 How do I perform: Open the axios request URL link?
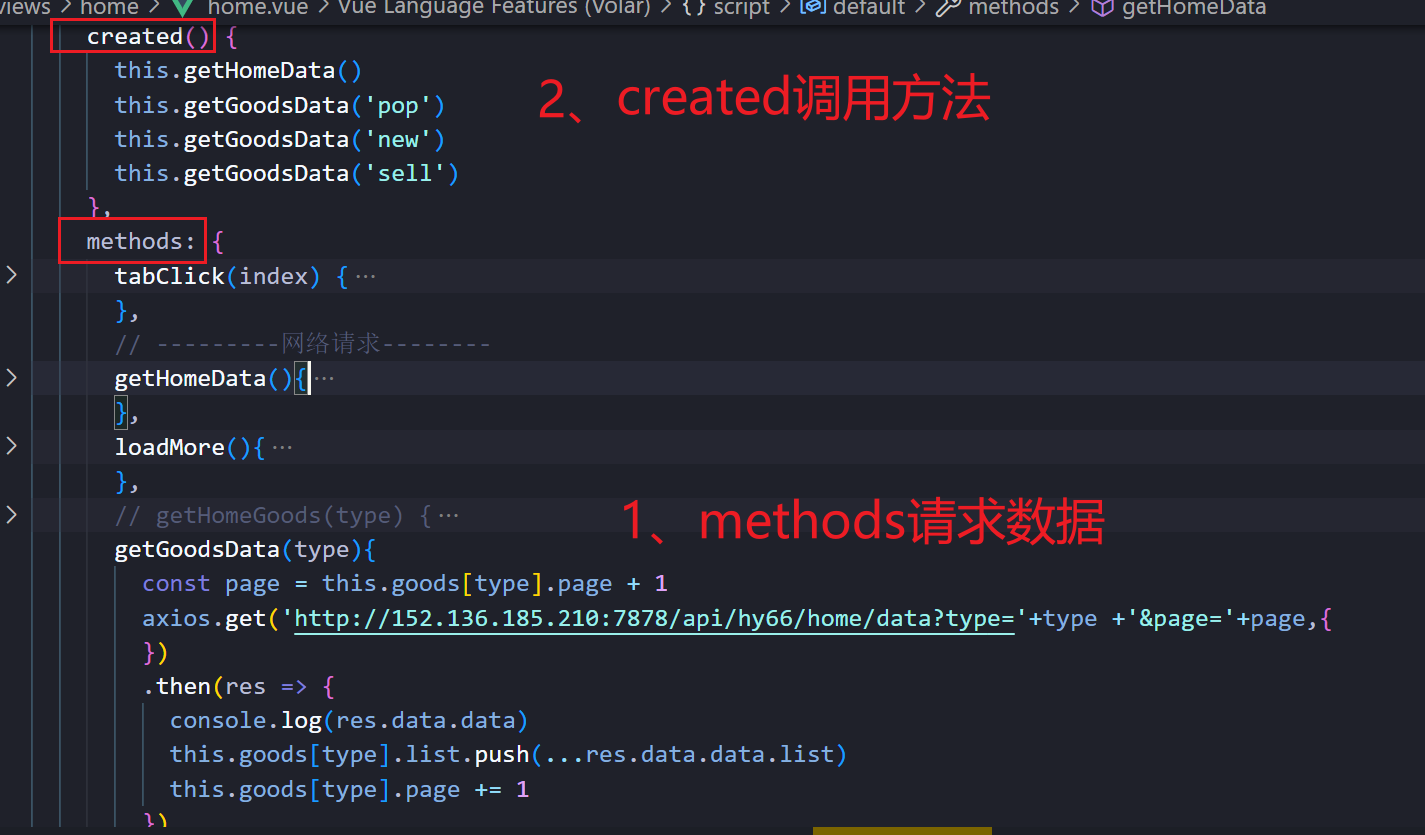point(655,618)
